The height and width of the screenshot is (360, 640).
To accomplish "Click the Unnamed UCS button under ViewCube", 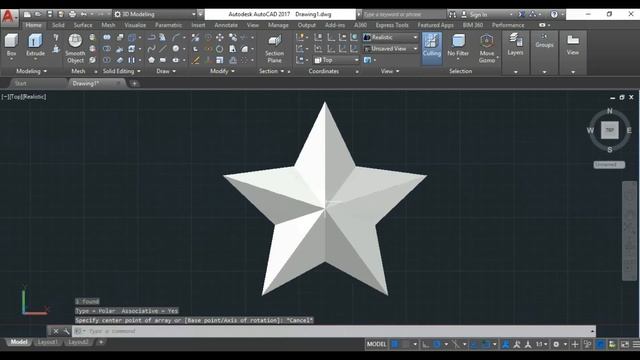I will (x=609, y=164).
